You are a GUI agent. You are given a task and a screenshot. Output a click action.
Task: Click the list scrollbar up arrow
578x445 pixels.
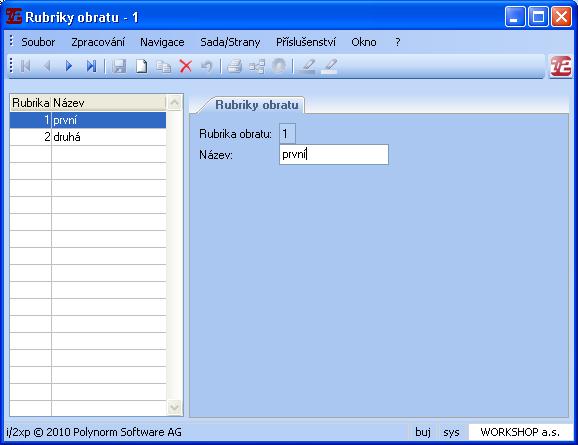(175, 103)
